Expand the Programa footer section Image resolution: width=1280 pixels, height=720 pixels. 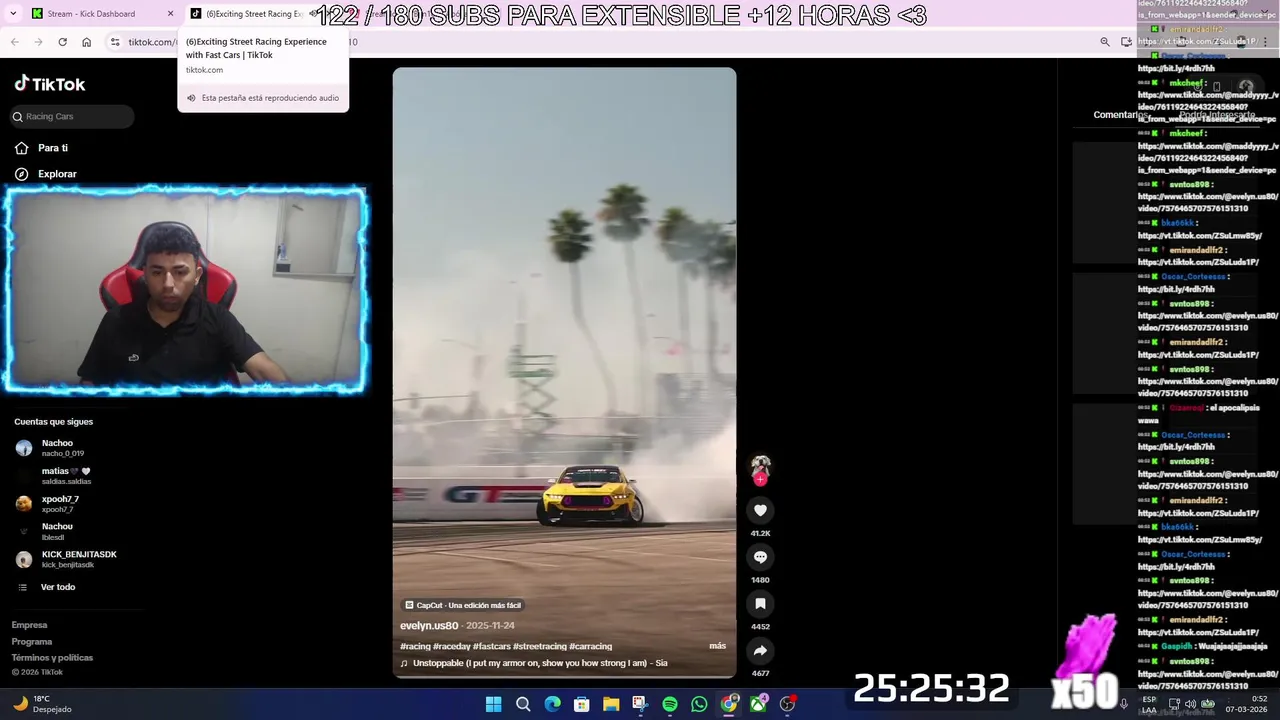click(32, 642)
